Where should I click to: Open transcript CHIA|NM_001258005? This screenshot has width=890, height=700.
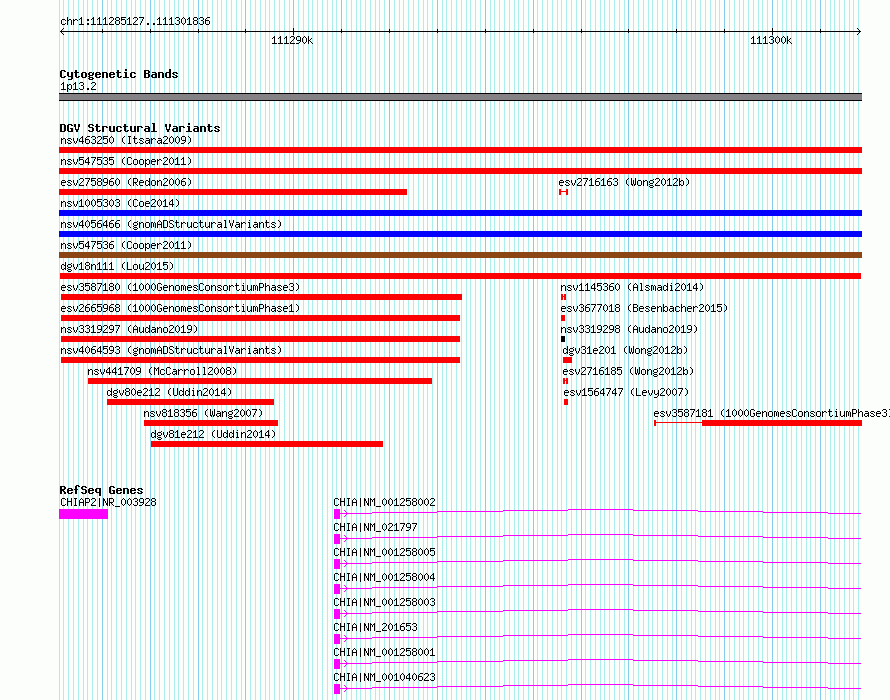[x=384, y=552]
